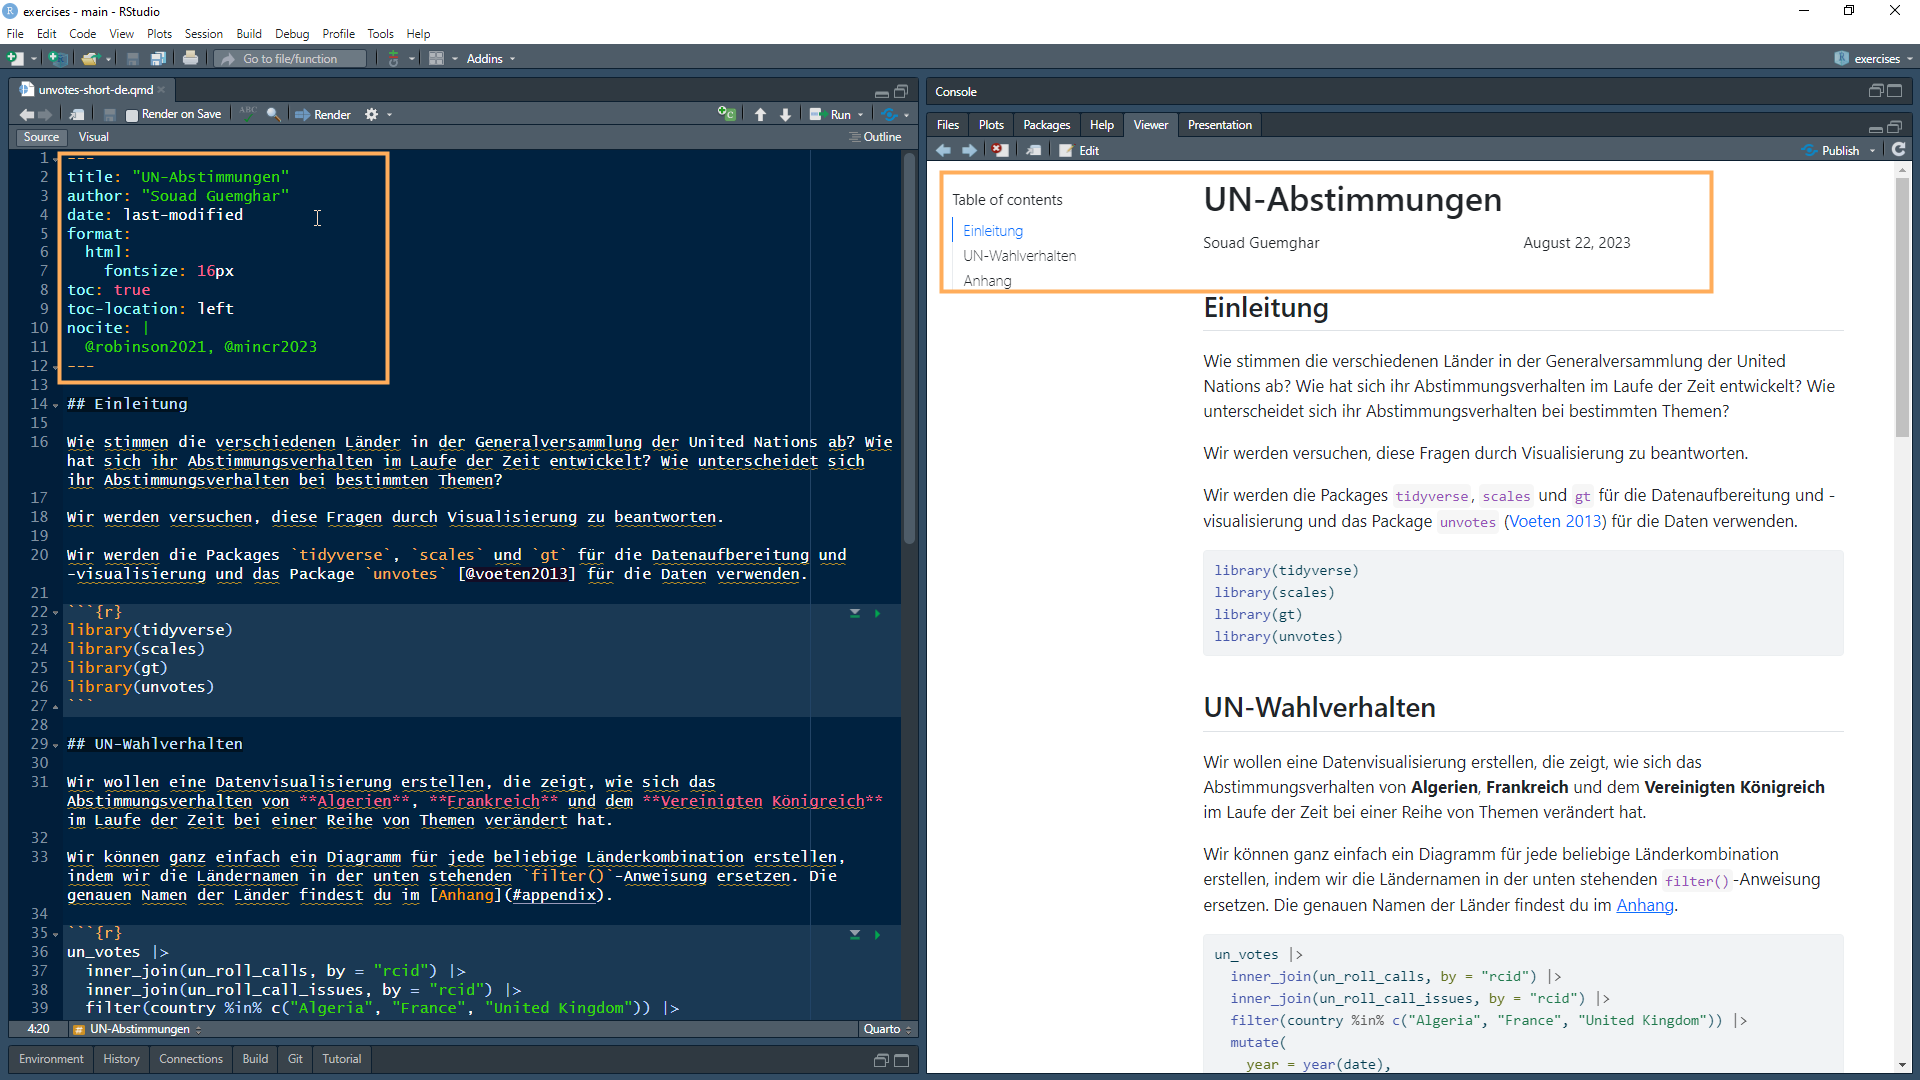Enable Render on Save checkbox
Screen dimensions: 1920x1080
(132, 115)
